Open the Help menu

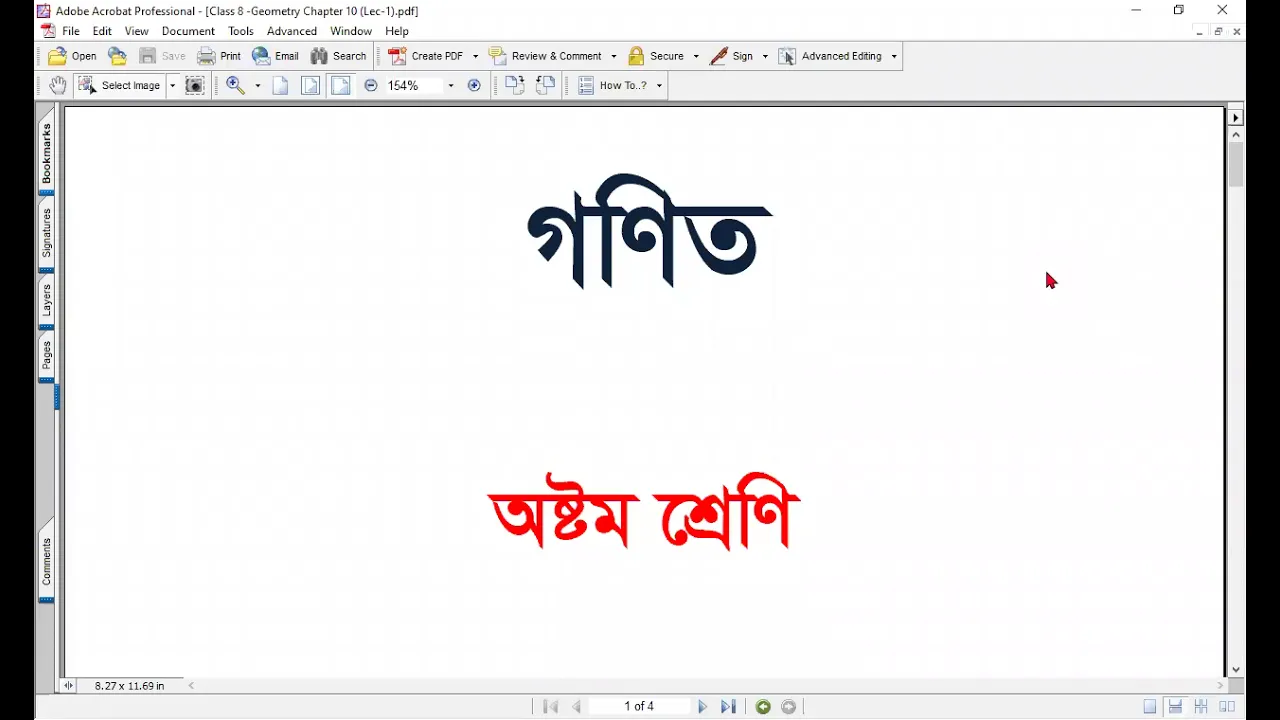pos(397,31)
